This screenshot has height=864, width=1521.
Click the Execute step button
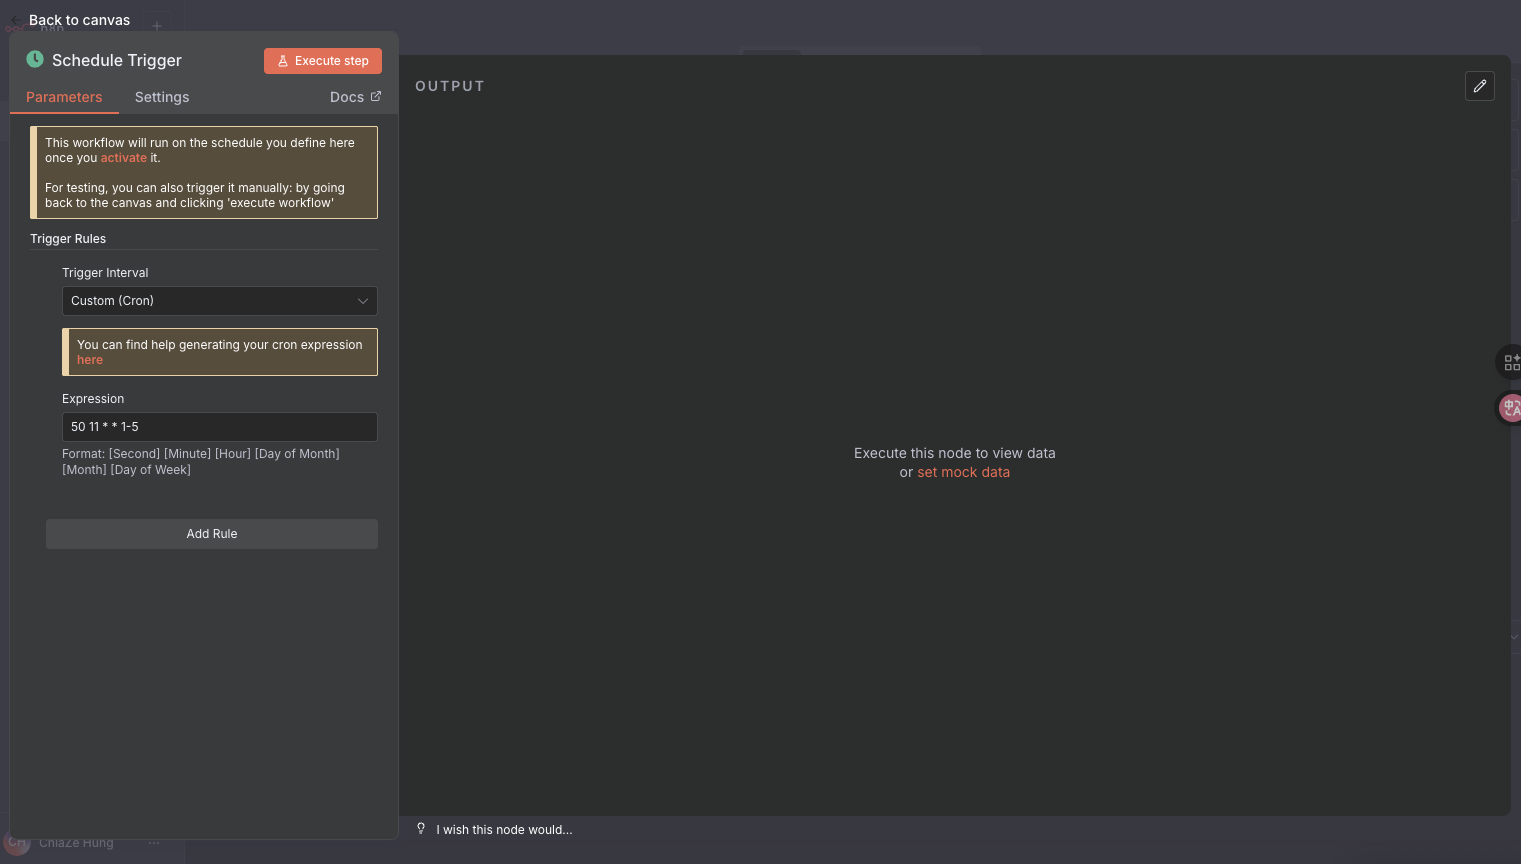click(x=323, y=61)
